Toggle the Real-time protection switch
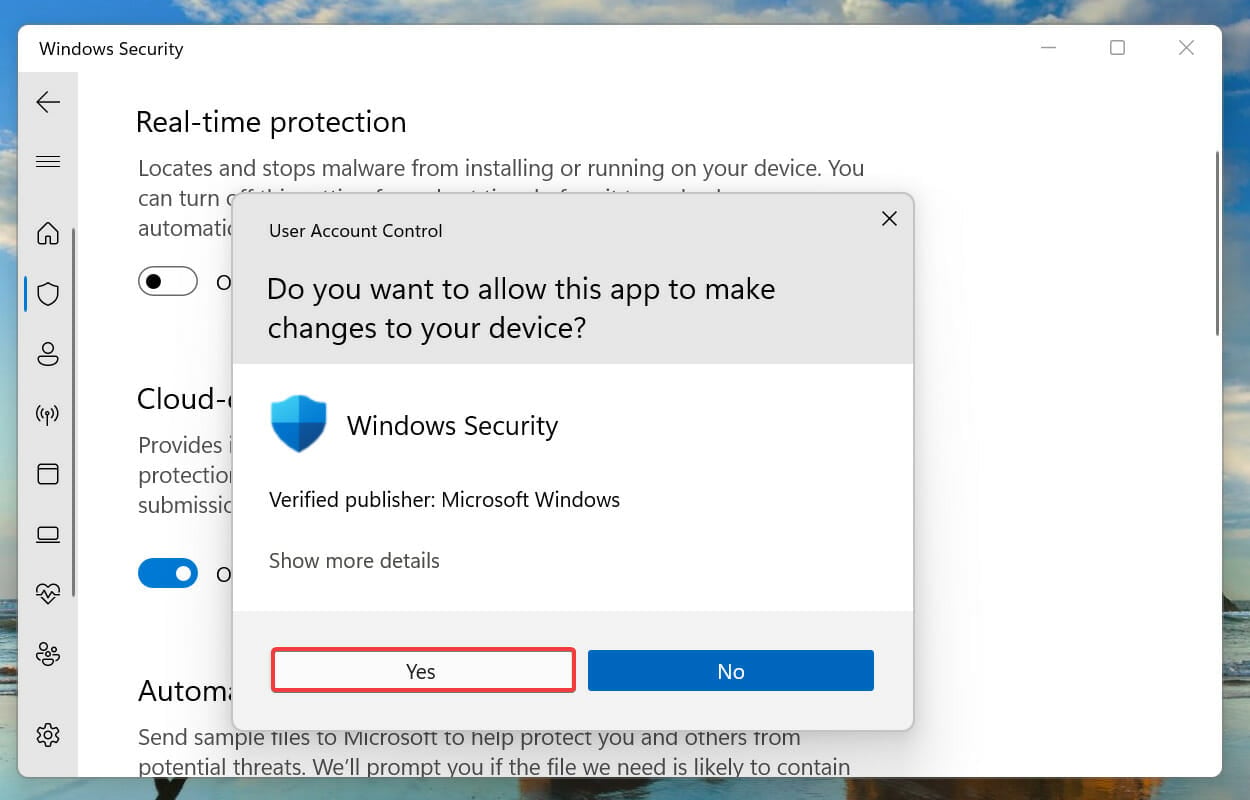Screen dimensions: 1250x800 [168, 282]
